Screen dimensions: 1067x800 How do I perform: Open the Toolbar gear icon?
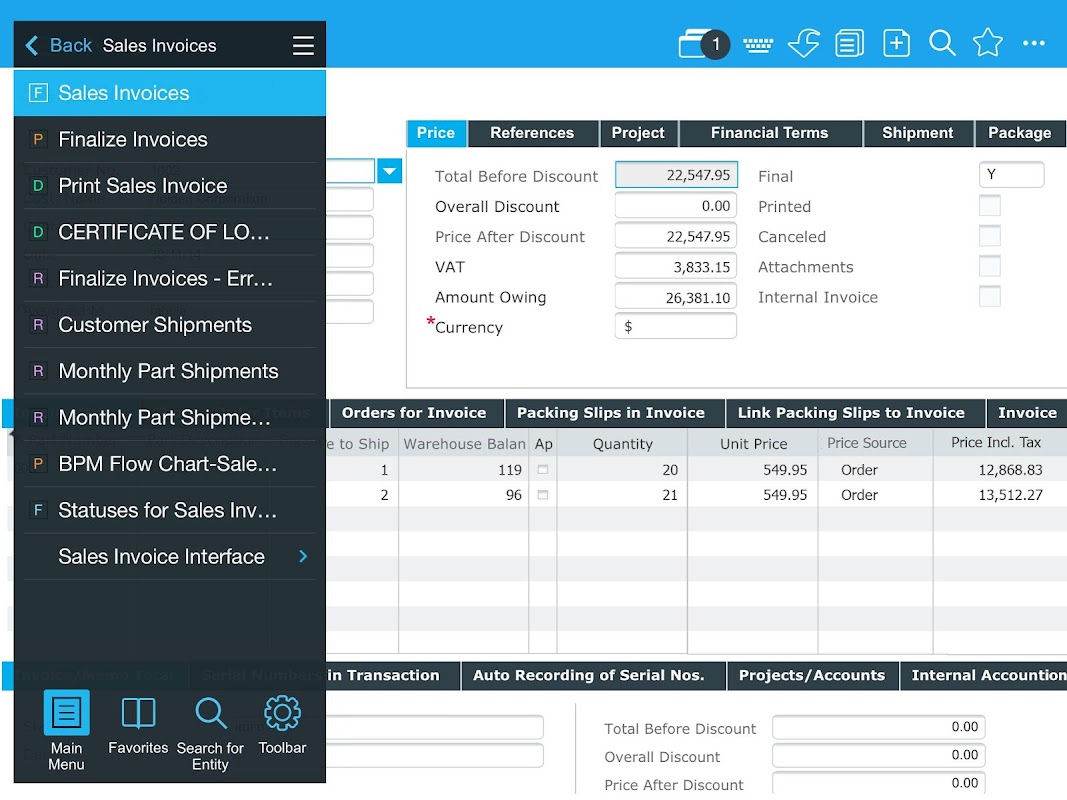[282, 727]
